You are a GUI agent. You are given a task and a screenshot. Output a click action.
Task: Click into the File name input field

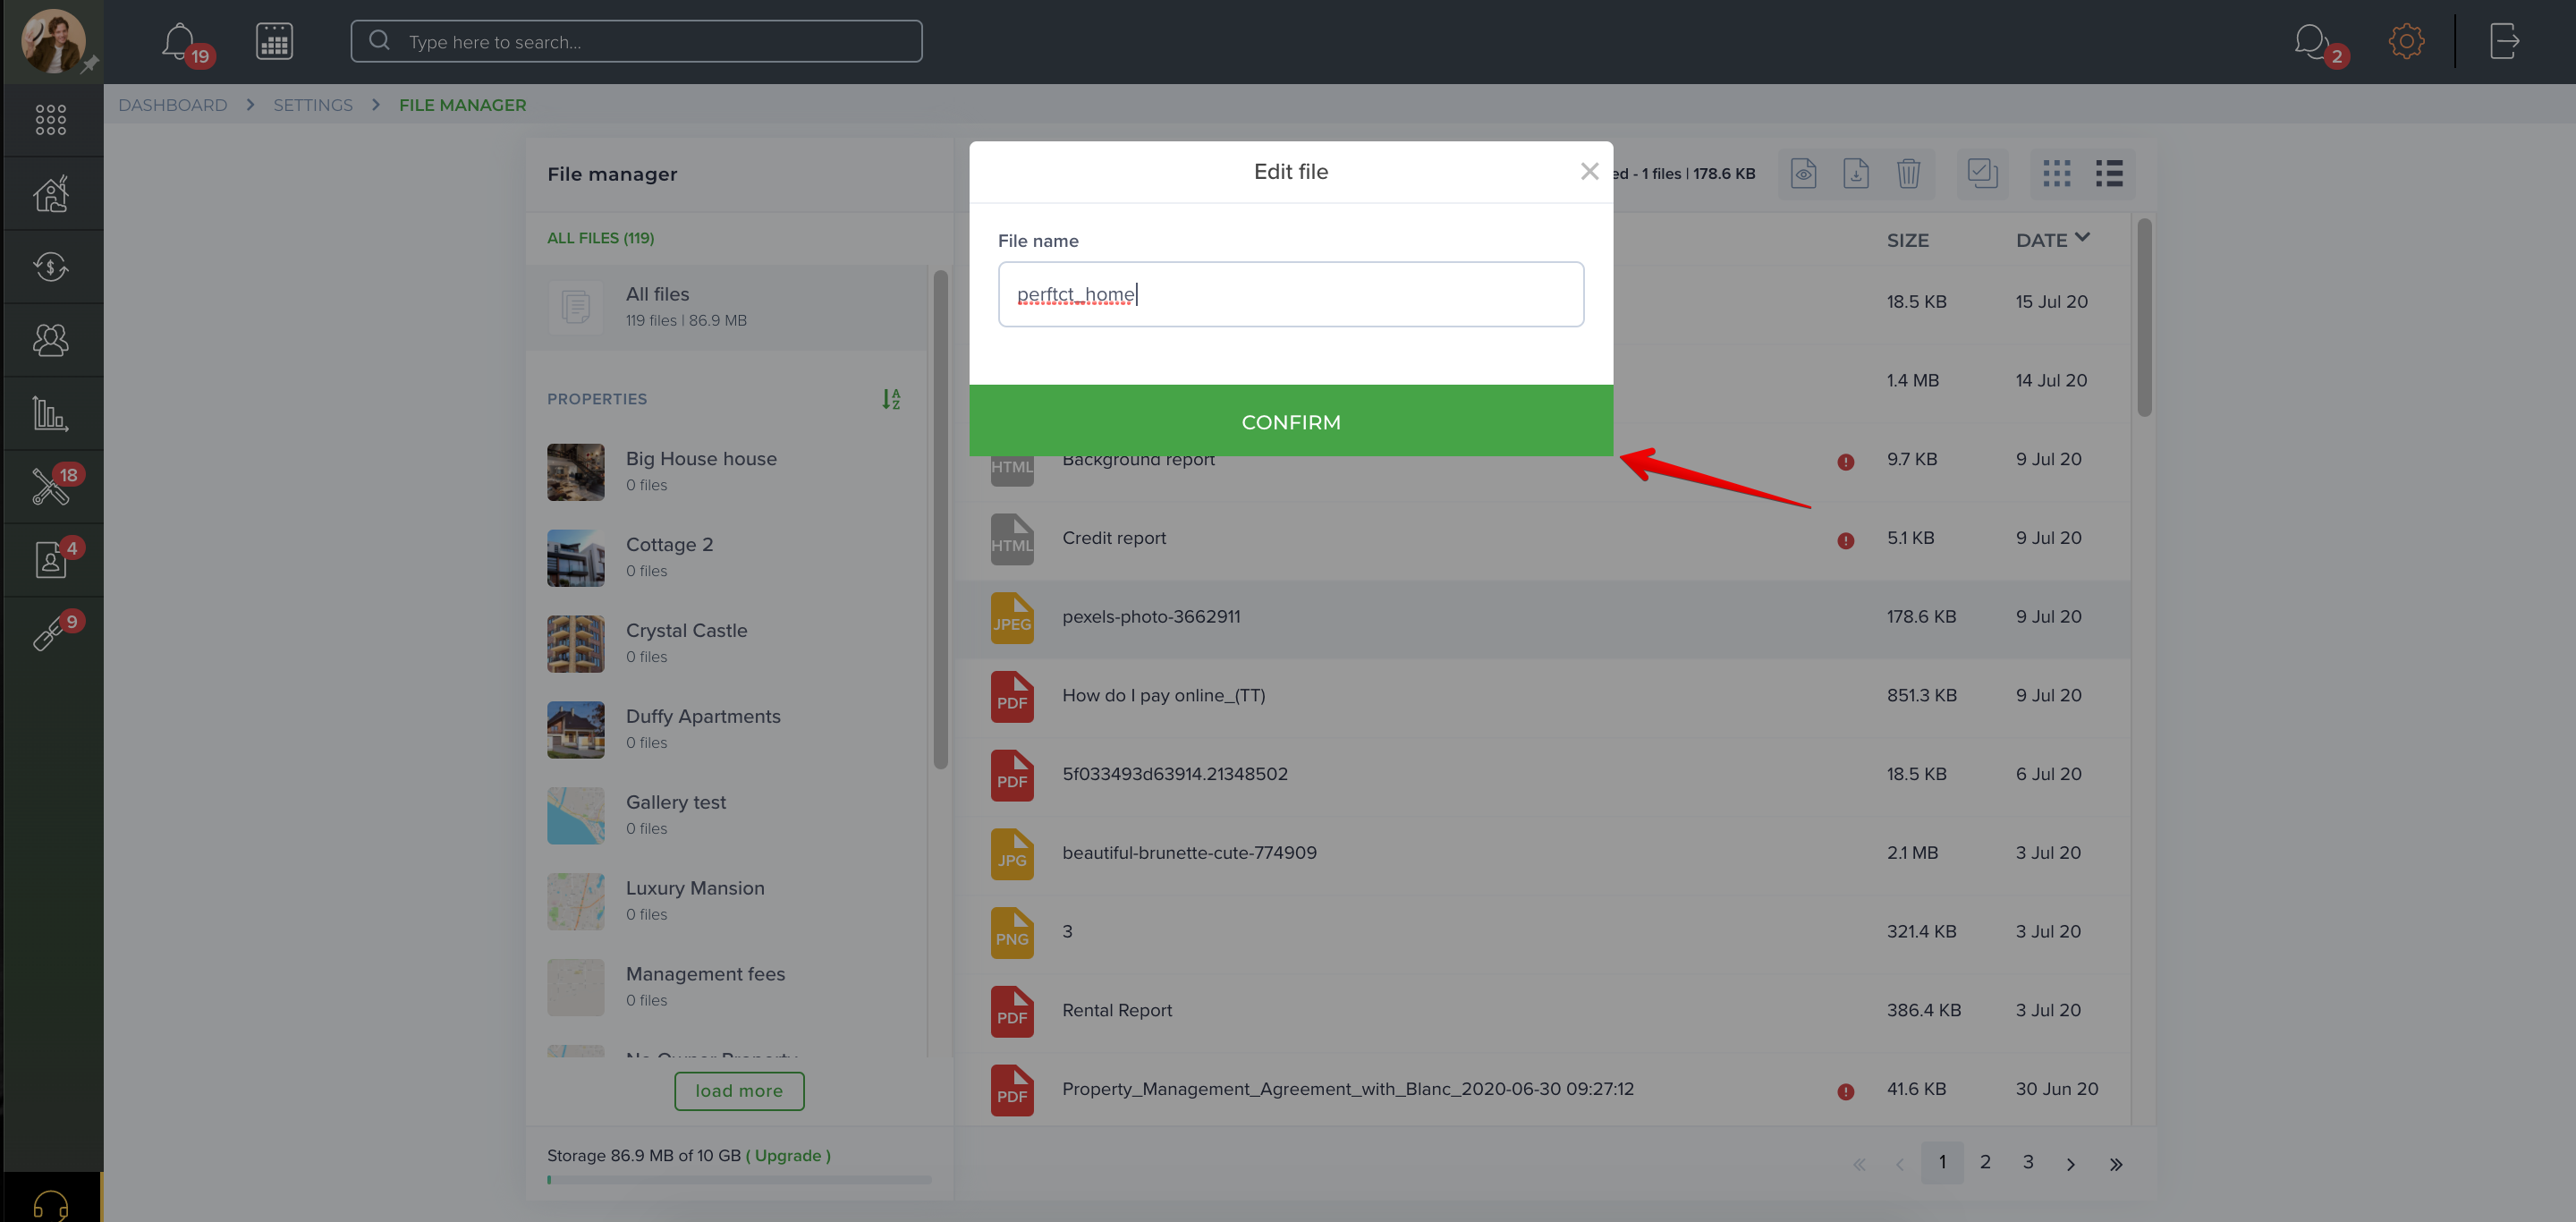tap(1290, 294)
